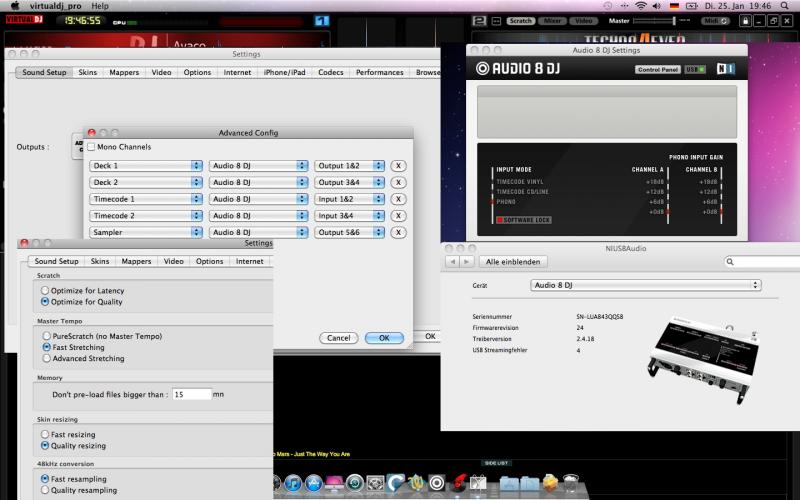Click the deck 2 indicator icon

[x=479, y=21]
